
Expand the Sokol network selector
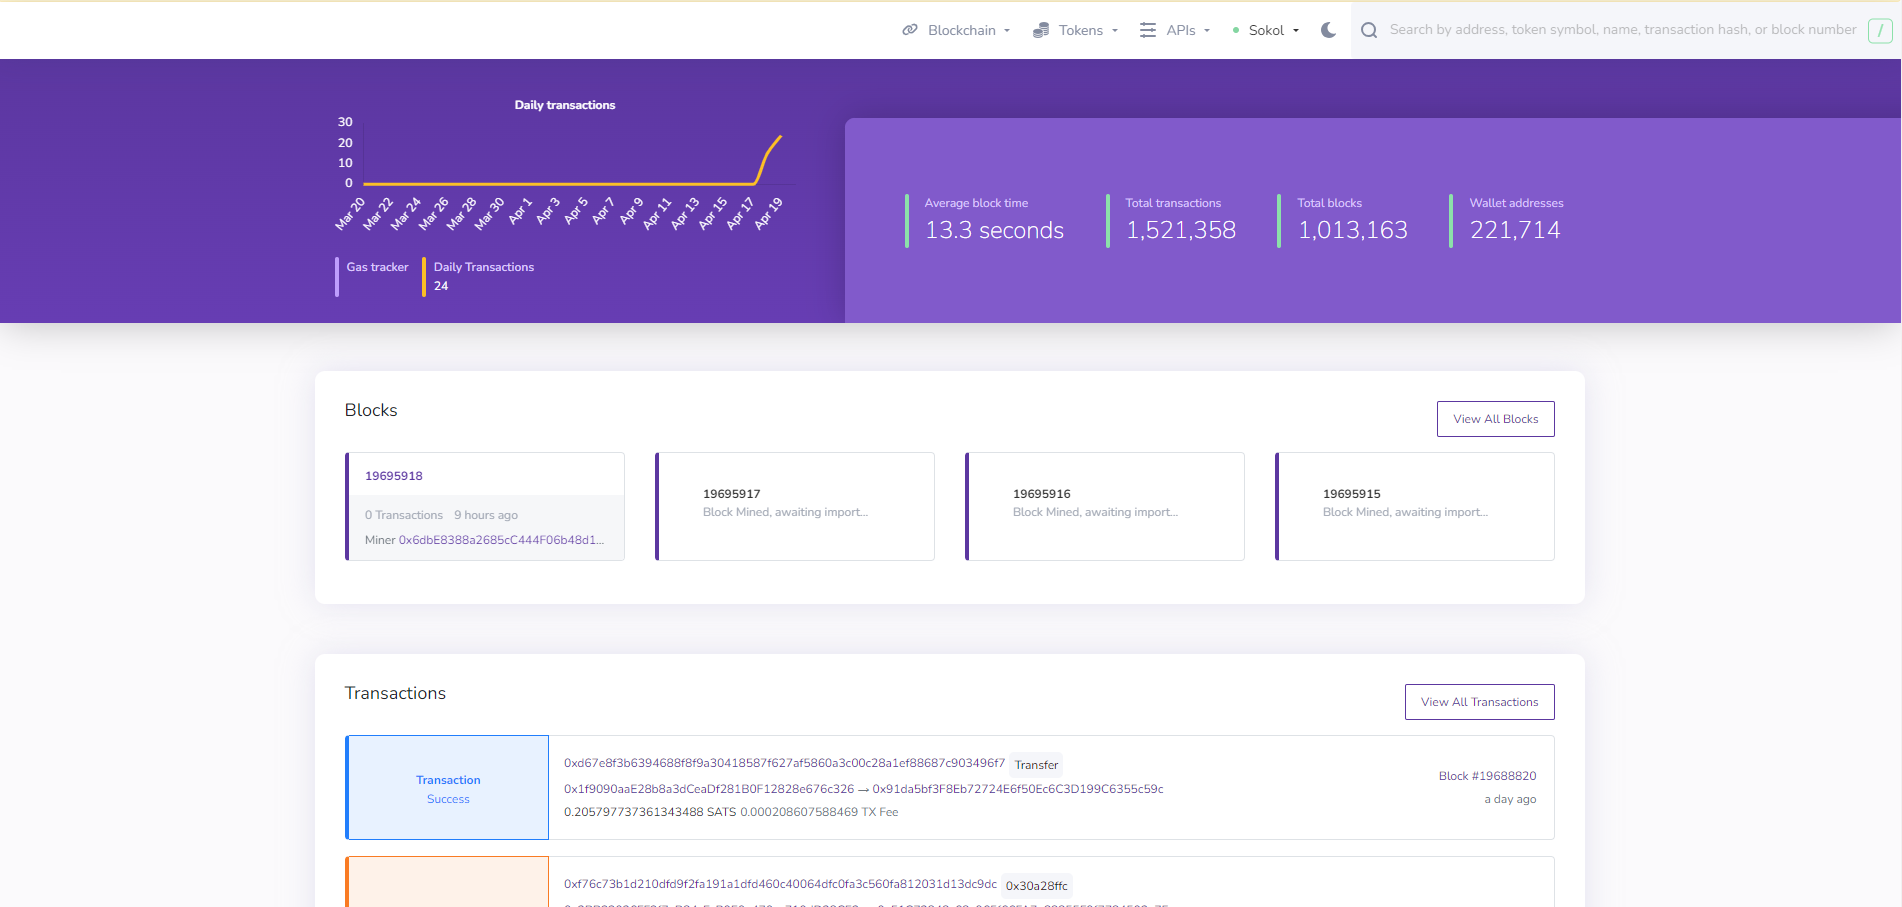click(x=1266, y=30)
